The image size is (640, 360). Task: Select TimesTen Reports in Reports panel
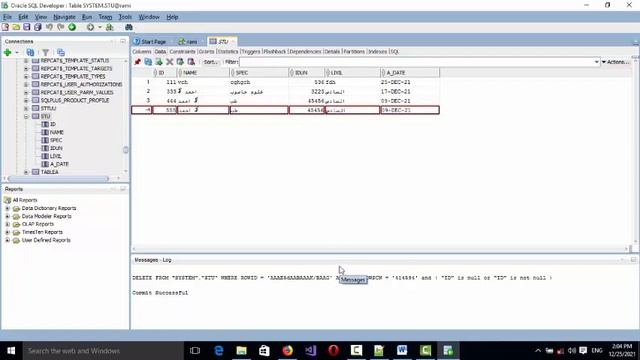coord(42,232)
